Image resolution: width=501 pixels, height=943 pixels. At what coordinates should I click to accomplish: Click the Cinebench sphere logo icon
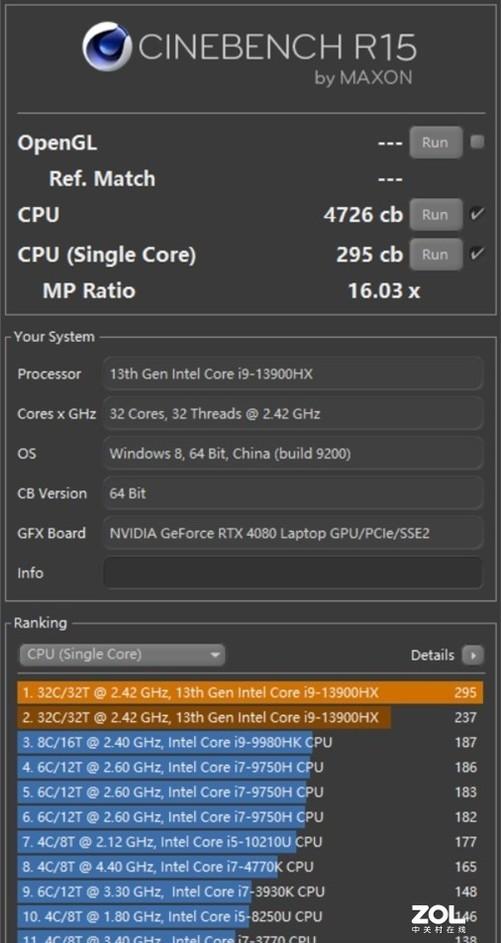107,47
